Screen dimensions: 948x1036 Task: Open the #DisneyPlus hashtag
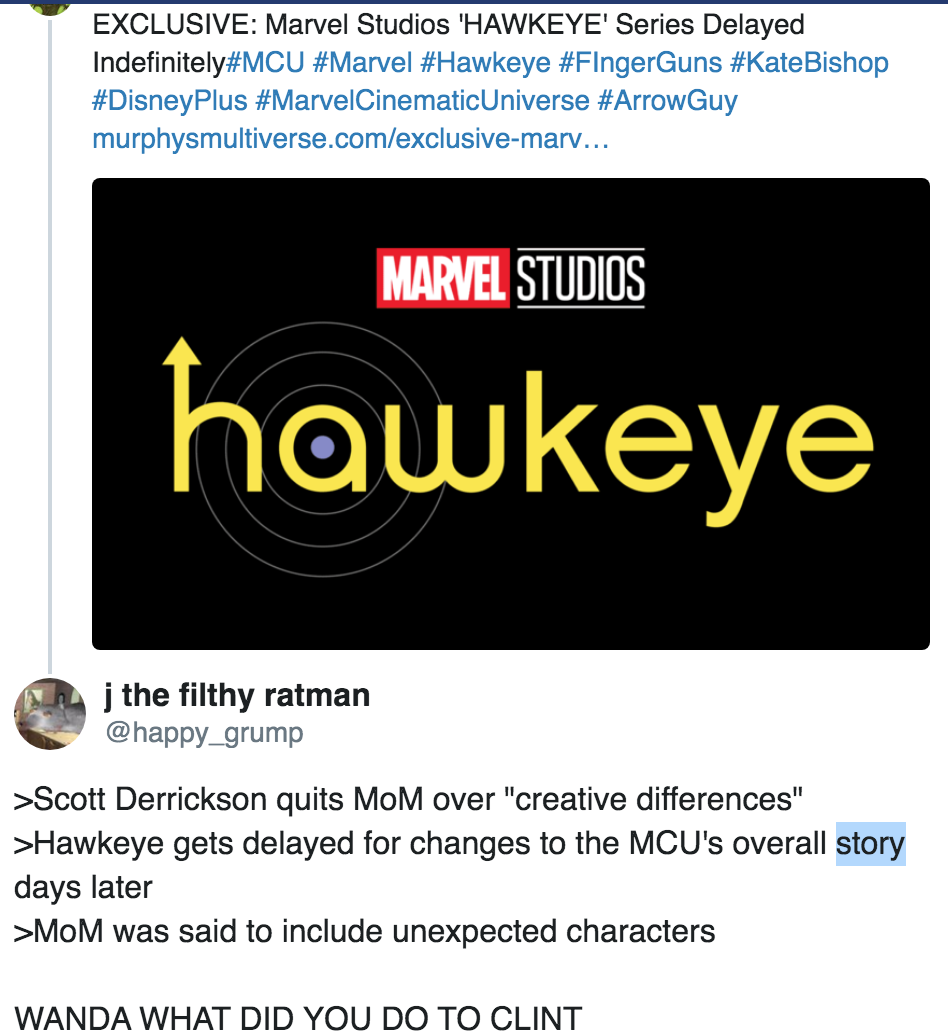(170, 100)
